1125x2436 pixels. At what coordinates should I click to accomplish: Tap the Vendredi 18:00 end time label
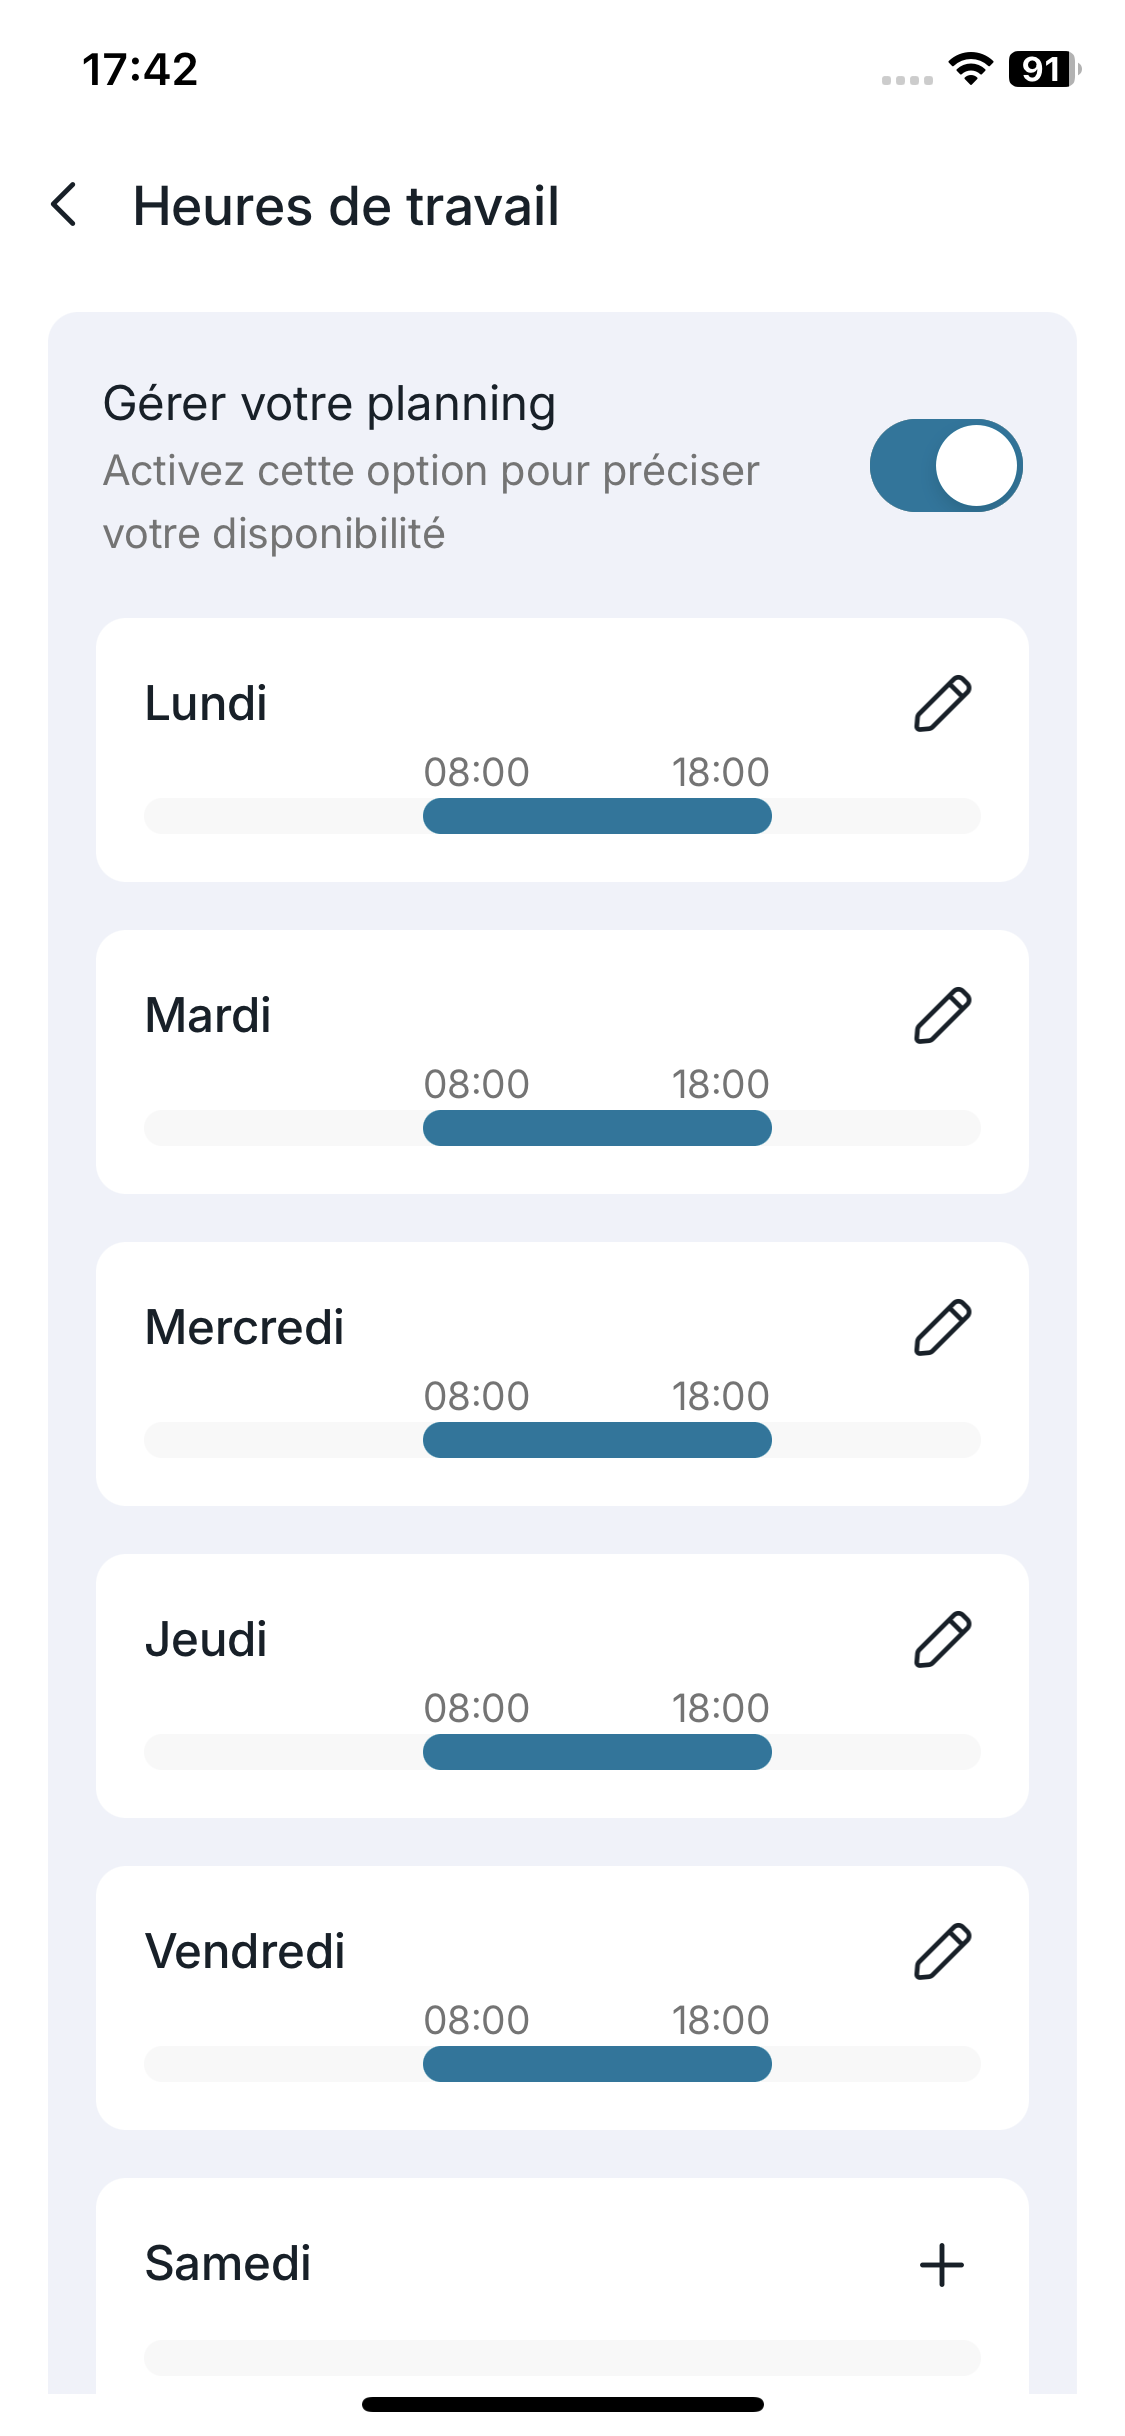pyautogui.click(x=720, y=2020)
